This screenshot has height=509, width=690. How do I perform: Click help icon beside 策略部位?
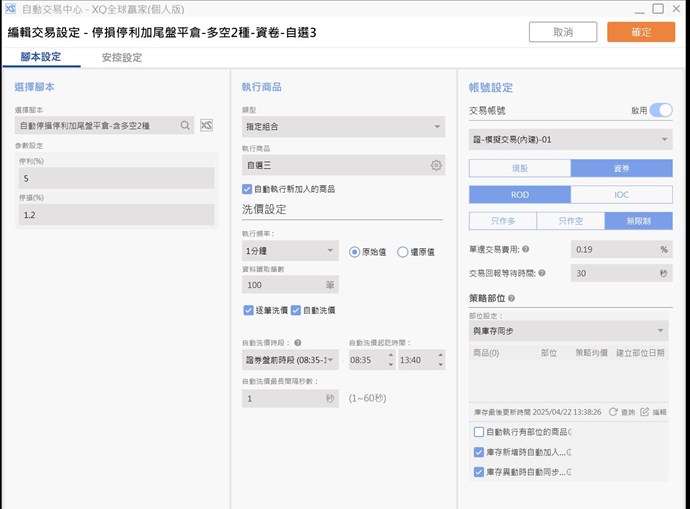click(x=511, y=298)
